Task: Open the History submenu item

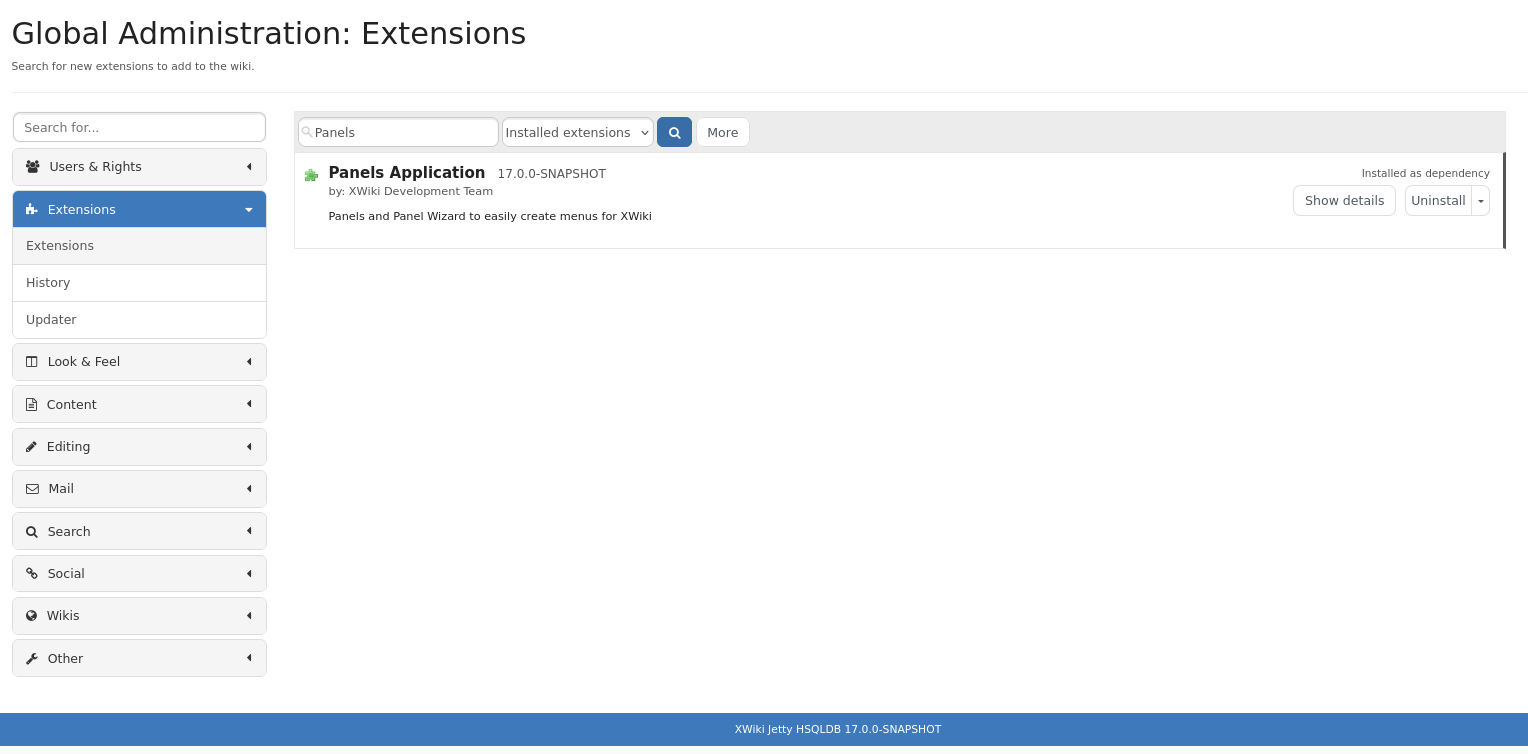Action: (x=139, y=283)
